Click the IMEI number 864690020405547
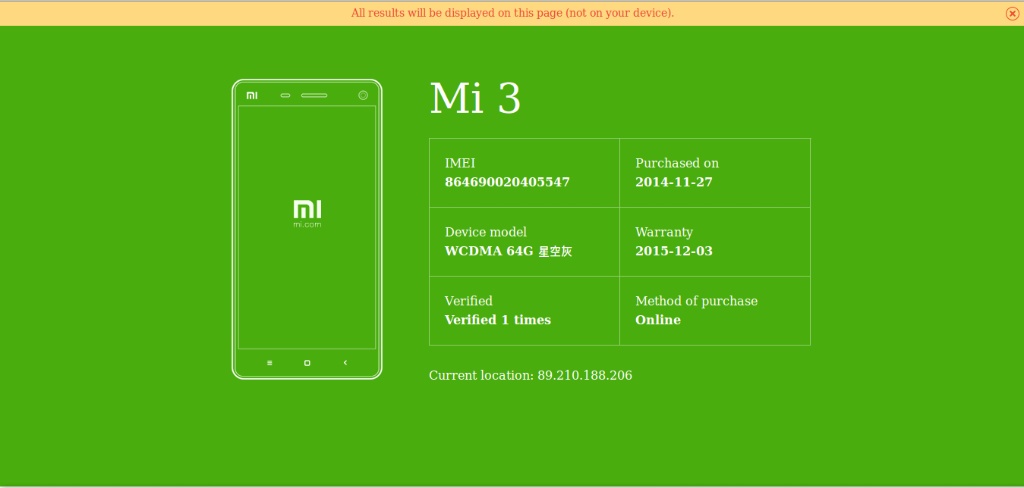The width and height of the screenshot is (1024, 488). [x=507, y=182]
